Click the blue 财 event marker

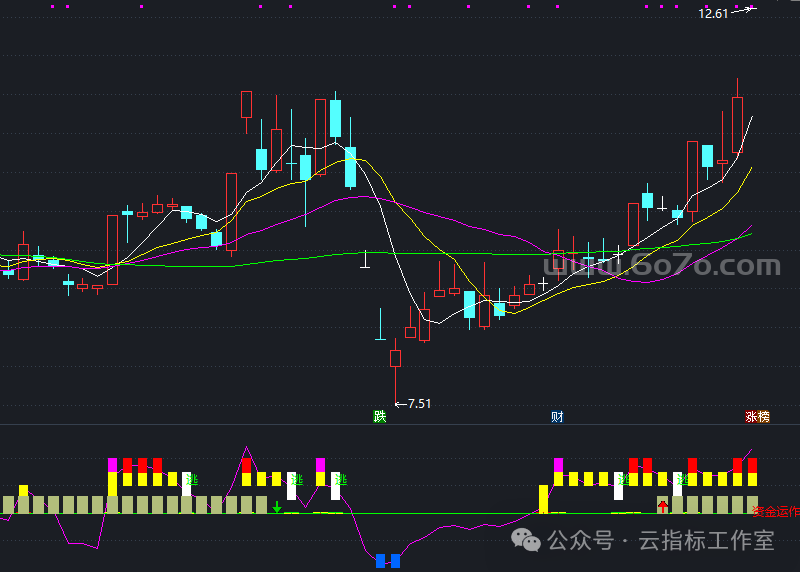point(557,417)
